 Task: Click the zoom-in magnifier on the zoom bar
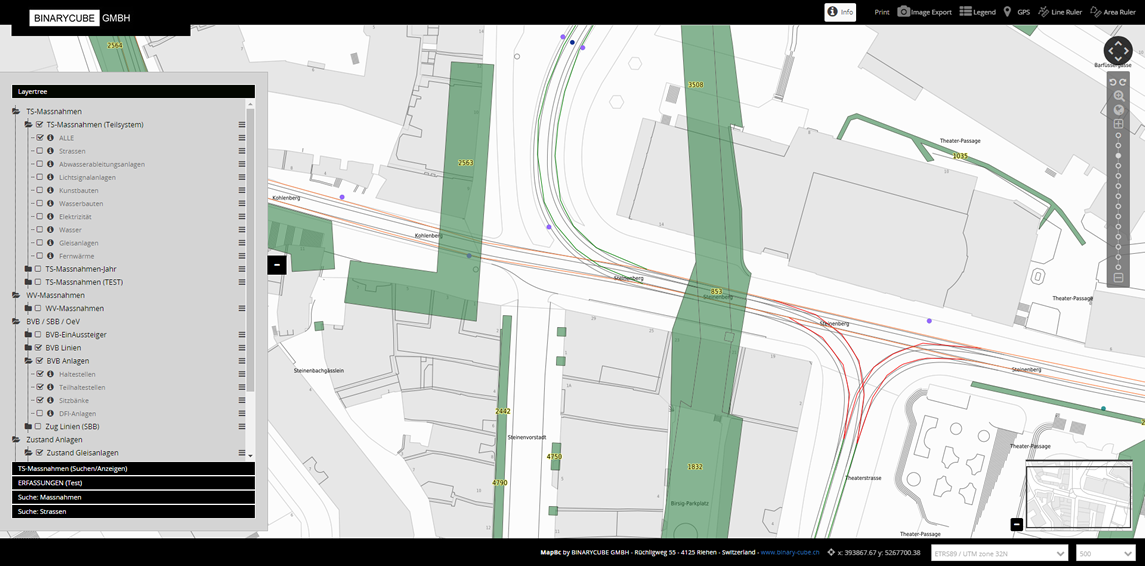pos(1118,96)
